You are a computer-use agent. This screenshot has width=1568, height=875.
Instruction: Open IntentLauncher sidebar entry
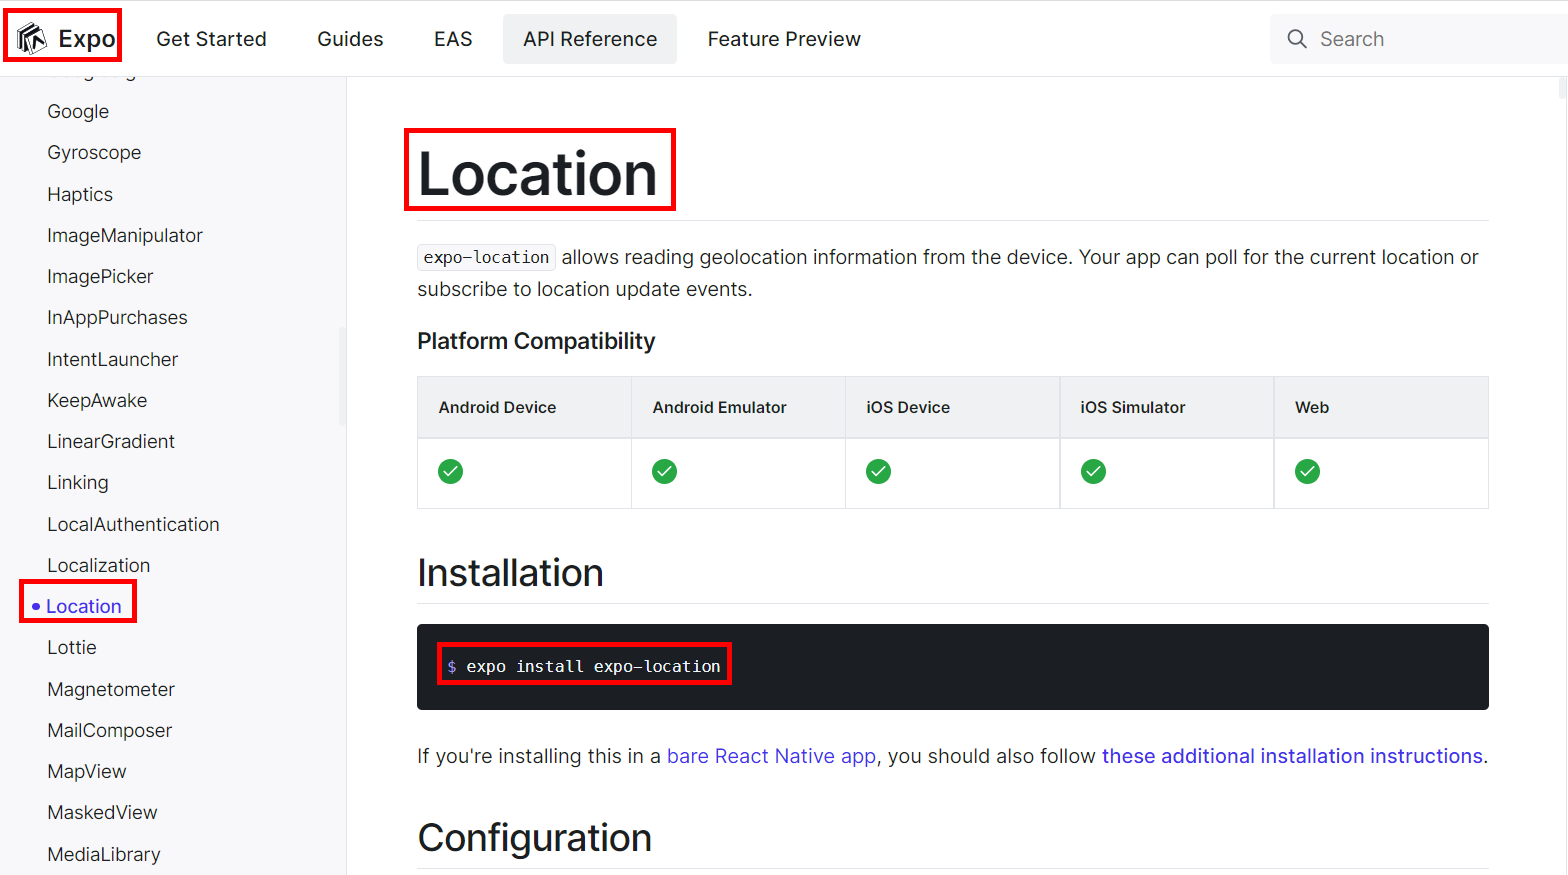point(112,359)
